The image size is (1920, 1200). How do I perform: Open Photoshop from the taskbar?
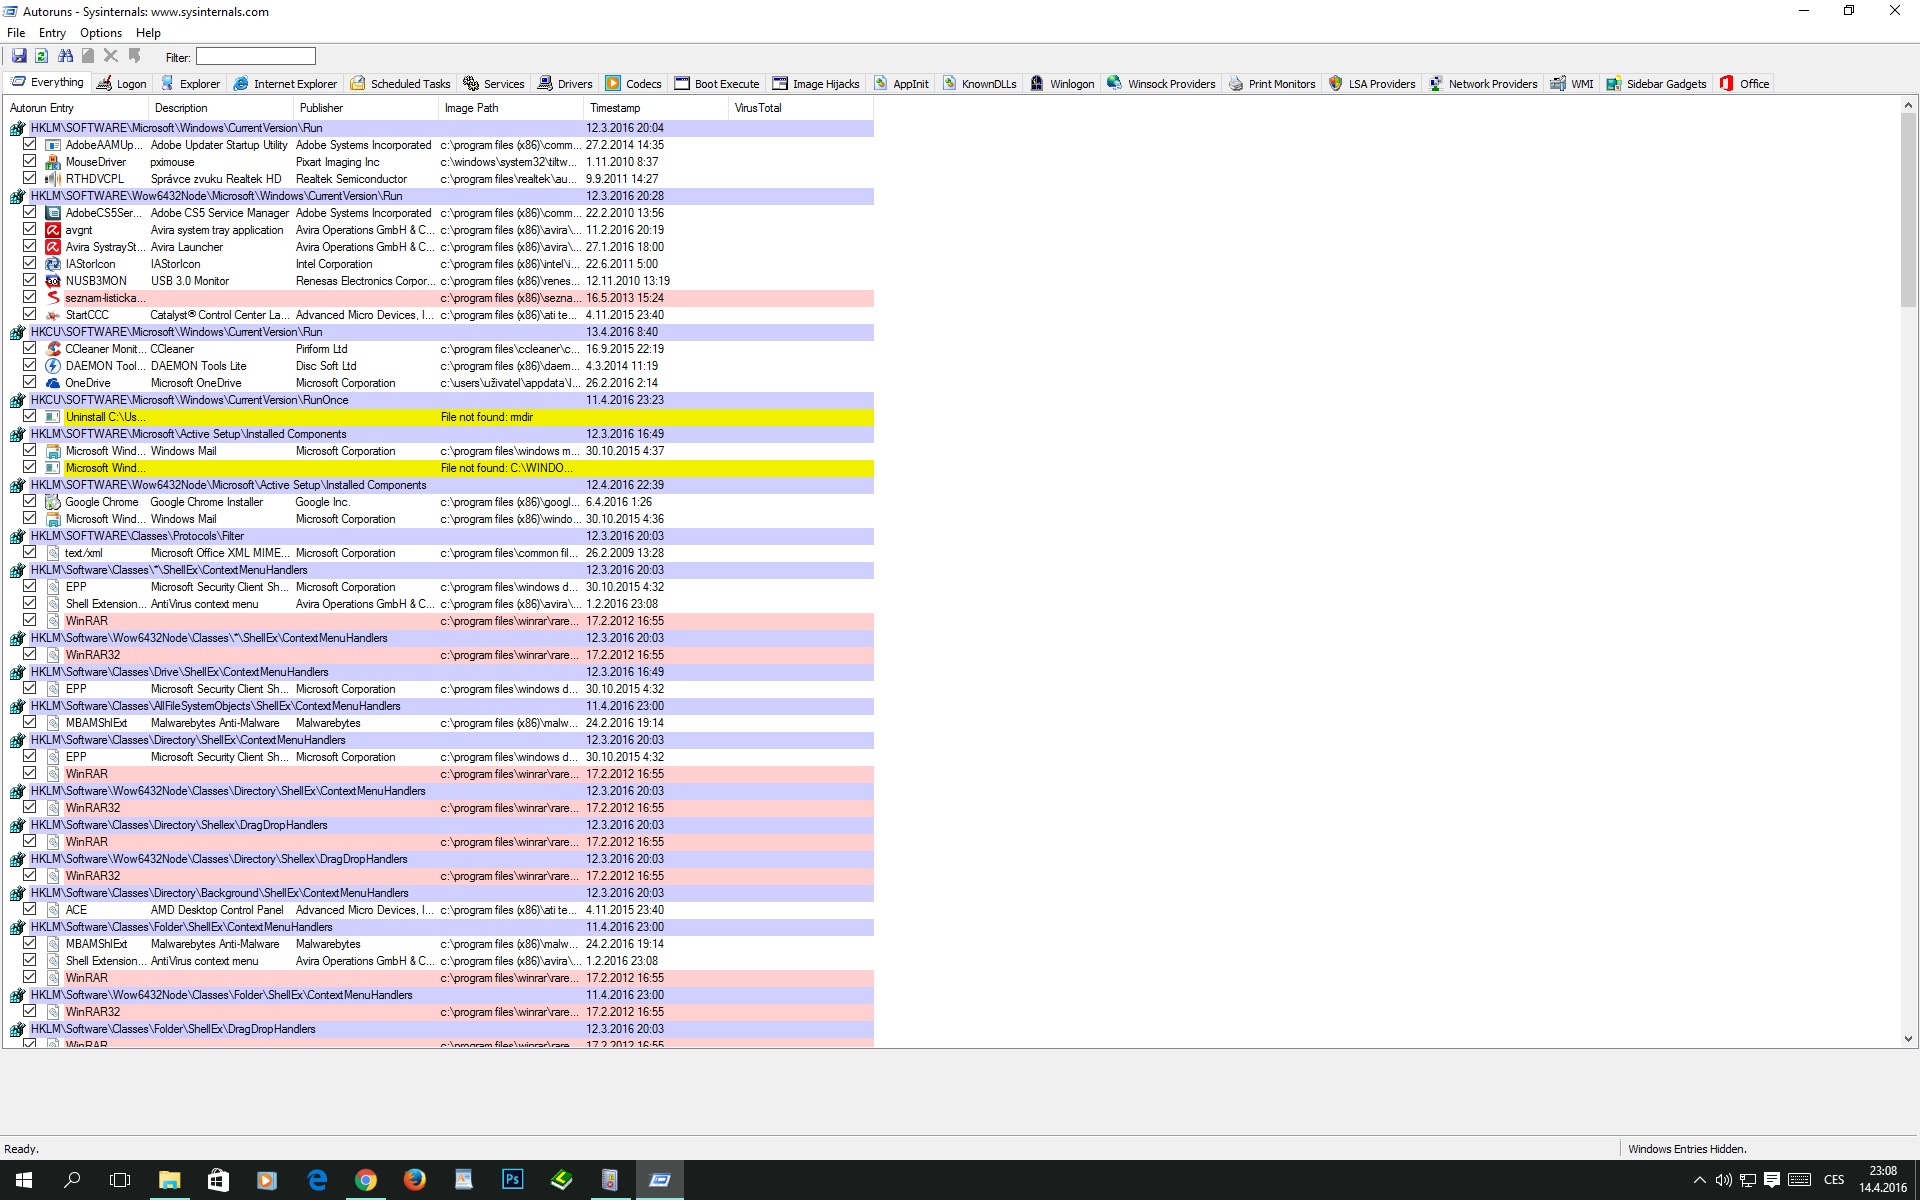tap(512, 1180)
